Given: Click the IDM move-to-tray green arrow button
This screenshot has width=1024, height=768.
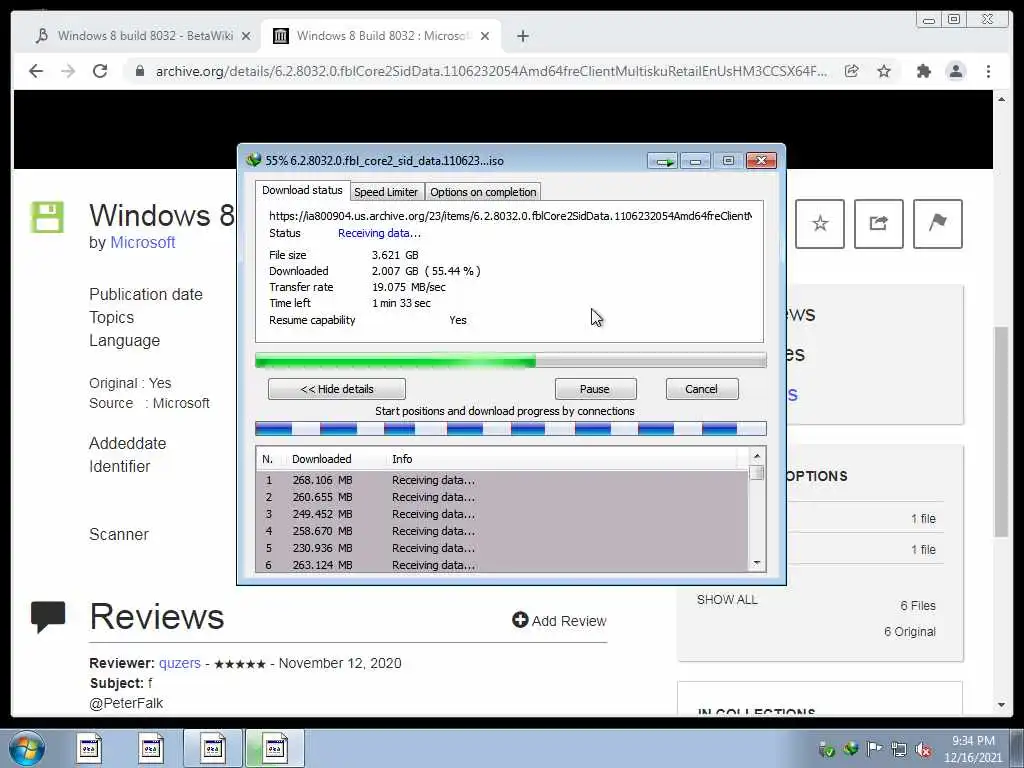Looking at the screenshot, I should [663, 161].
